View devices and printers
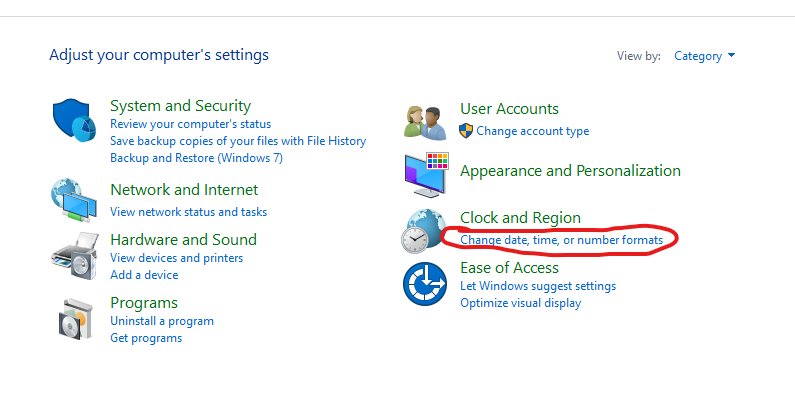The height and width of the screenshot is (411, 795). tap(176, 258)
